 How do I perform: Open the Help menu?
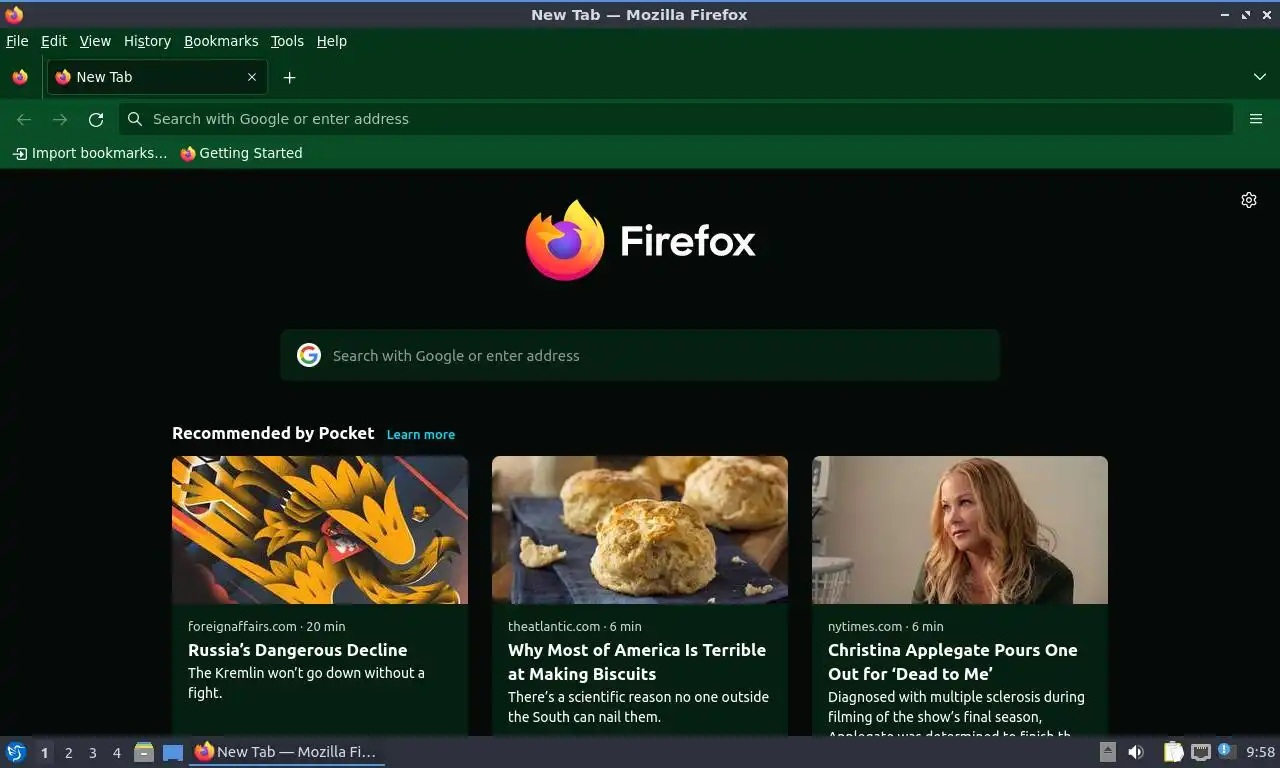pyautogui.click(x=332, y=41)
